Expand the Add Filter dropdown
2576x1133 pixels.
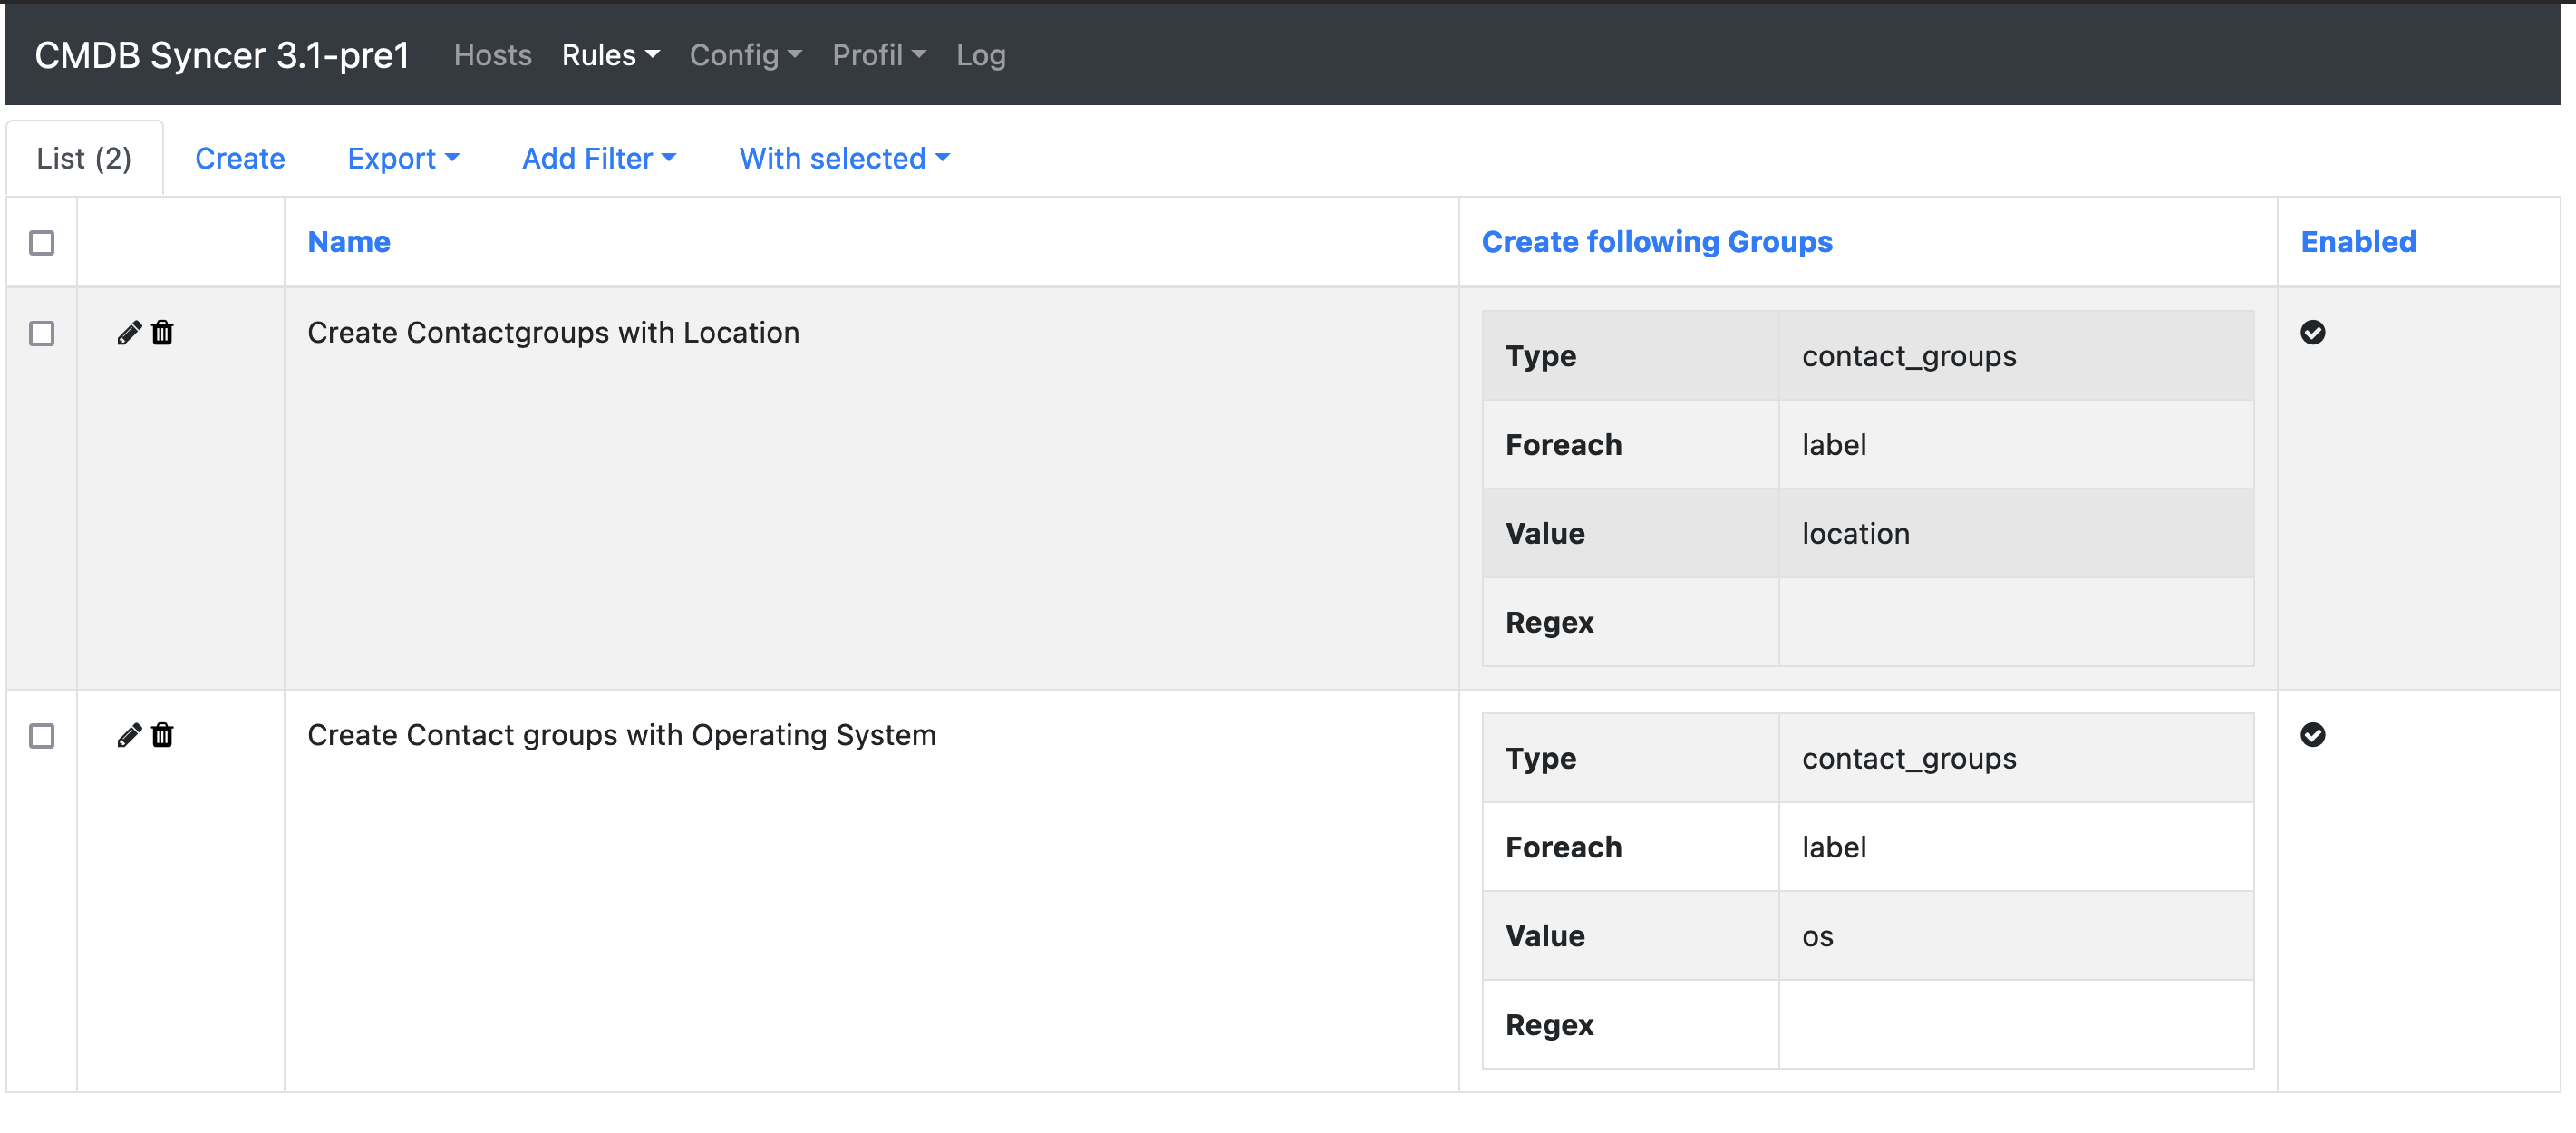click(x=598, y=158)
